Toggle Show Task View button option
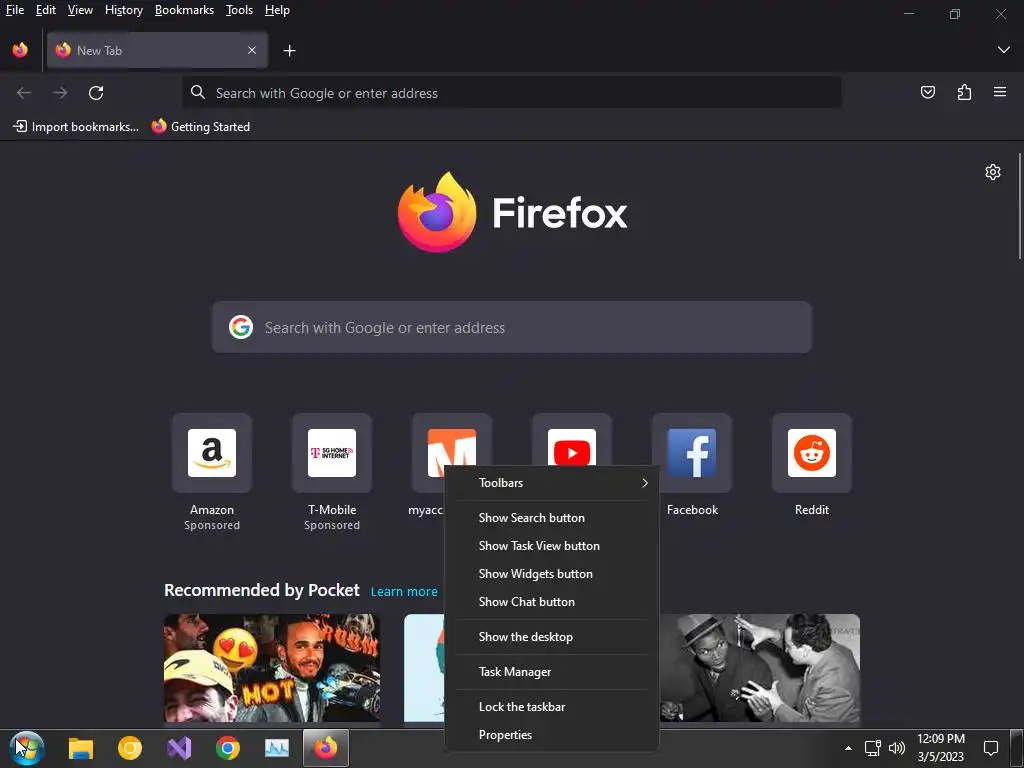This screenshot has width=1024, height=768. (x=552, y=546)
